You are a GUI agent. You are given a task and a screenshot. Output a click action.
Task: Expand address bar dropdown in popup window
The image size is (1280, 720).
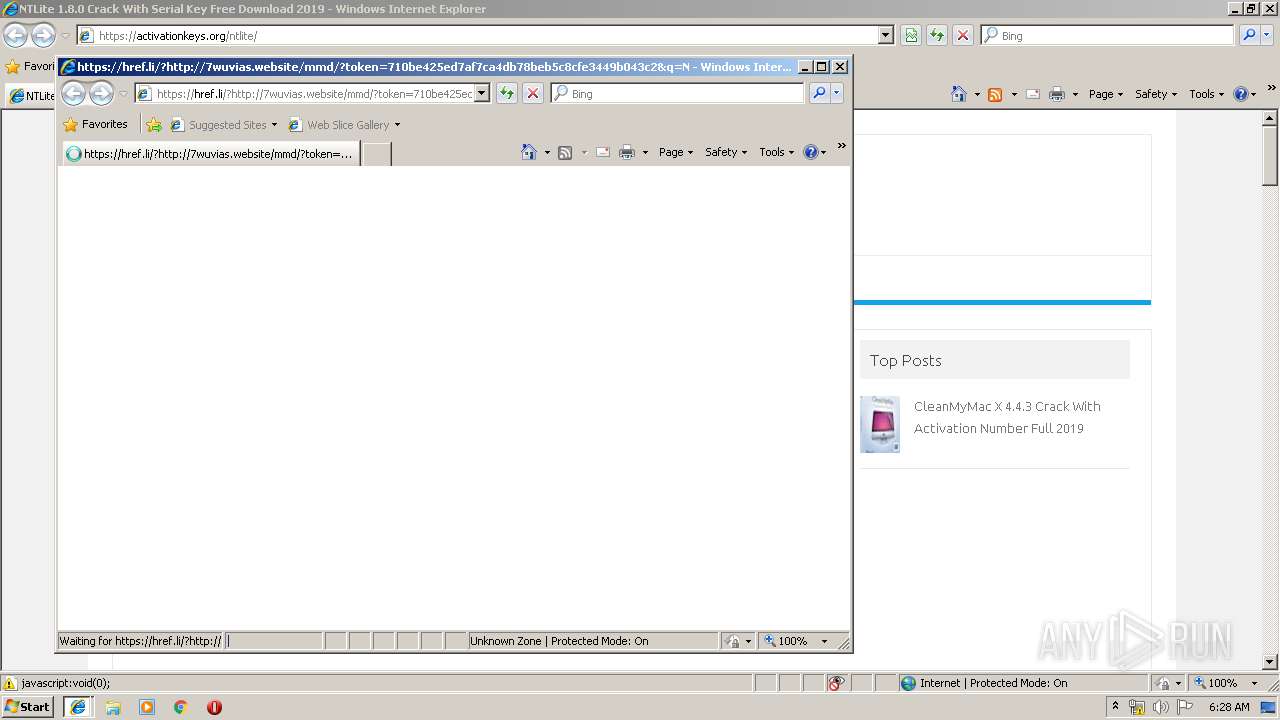coord(482,93)
